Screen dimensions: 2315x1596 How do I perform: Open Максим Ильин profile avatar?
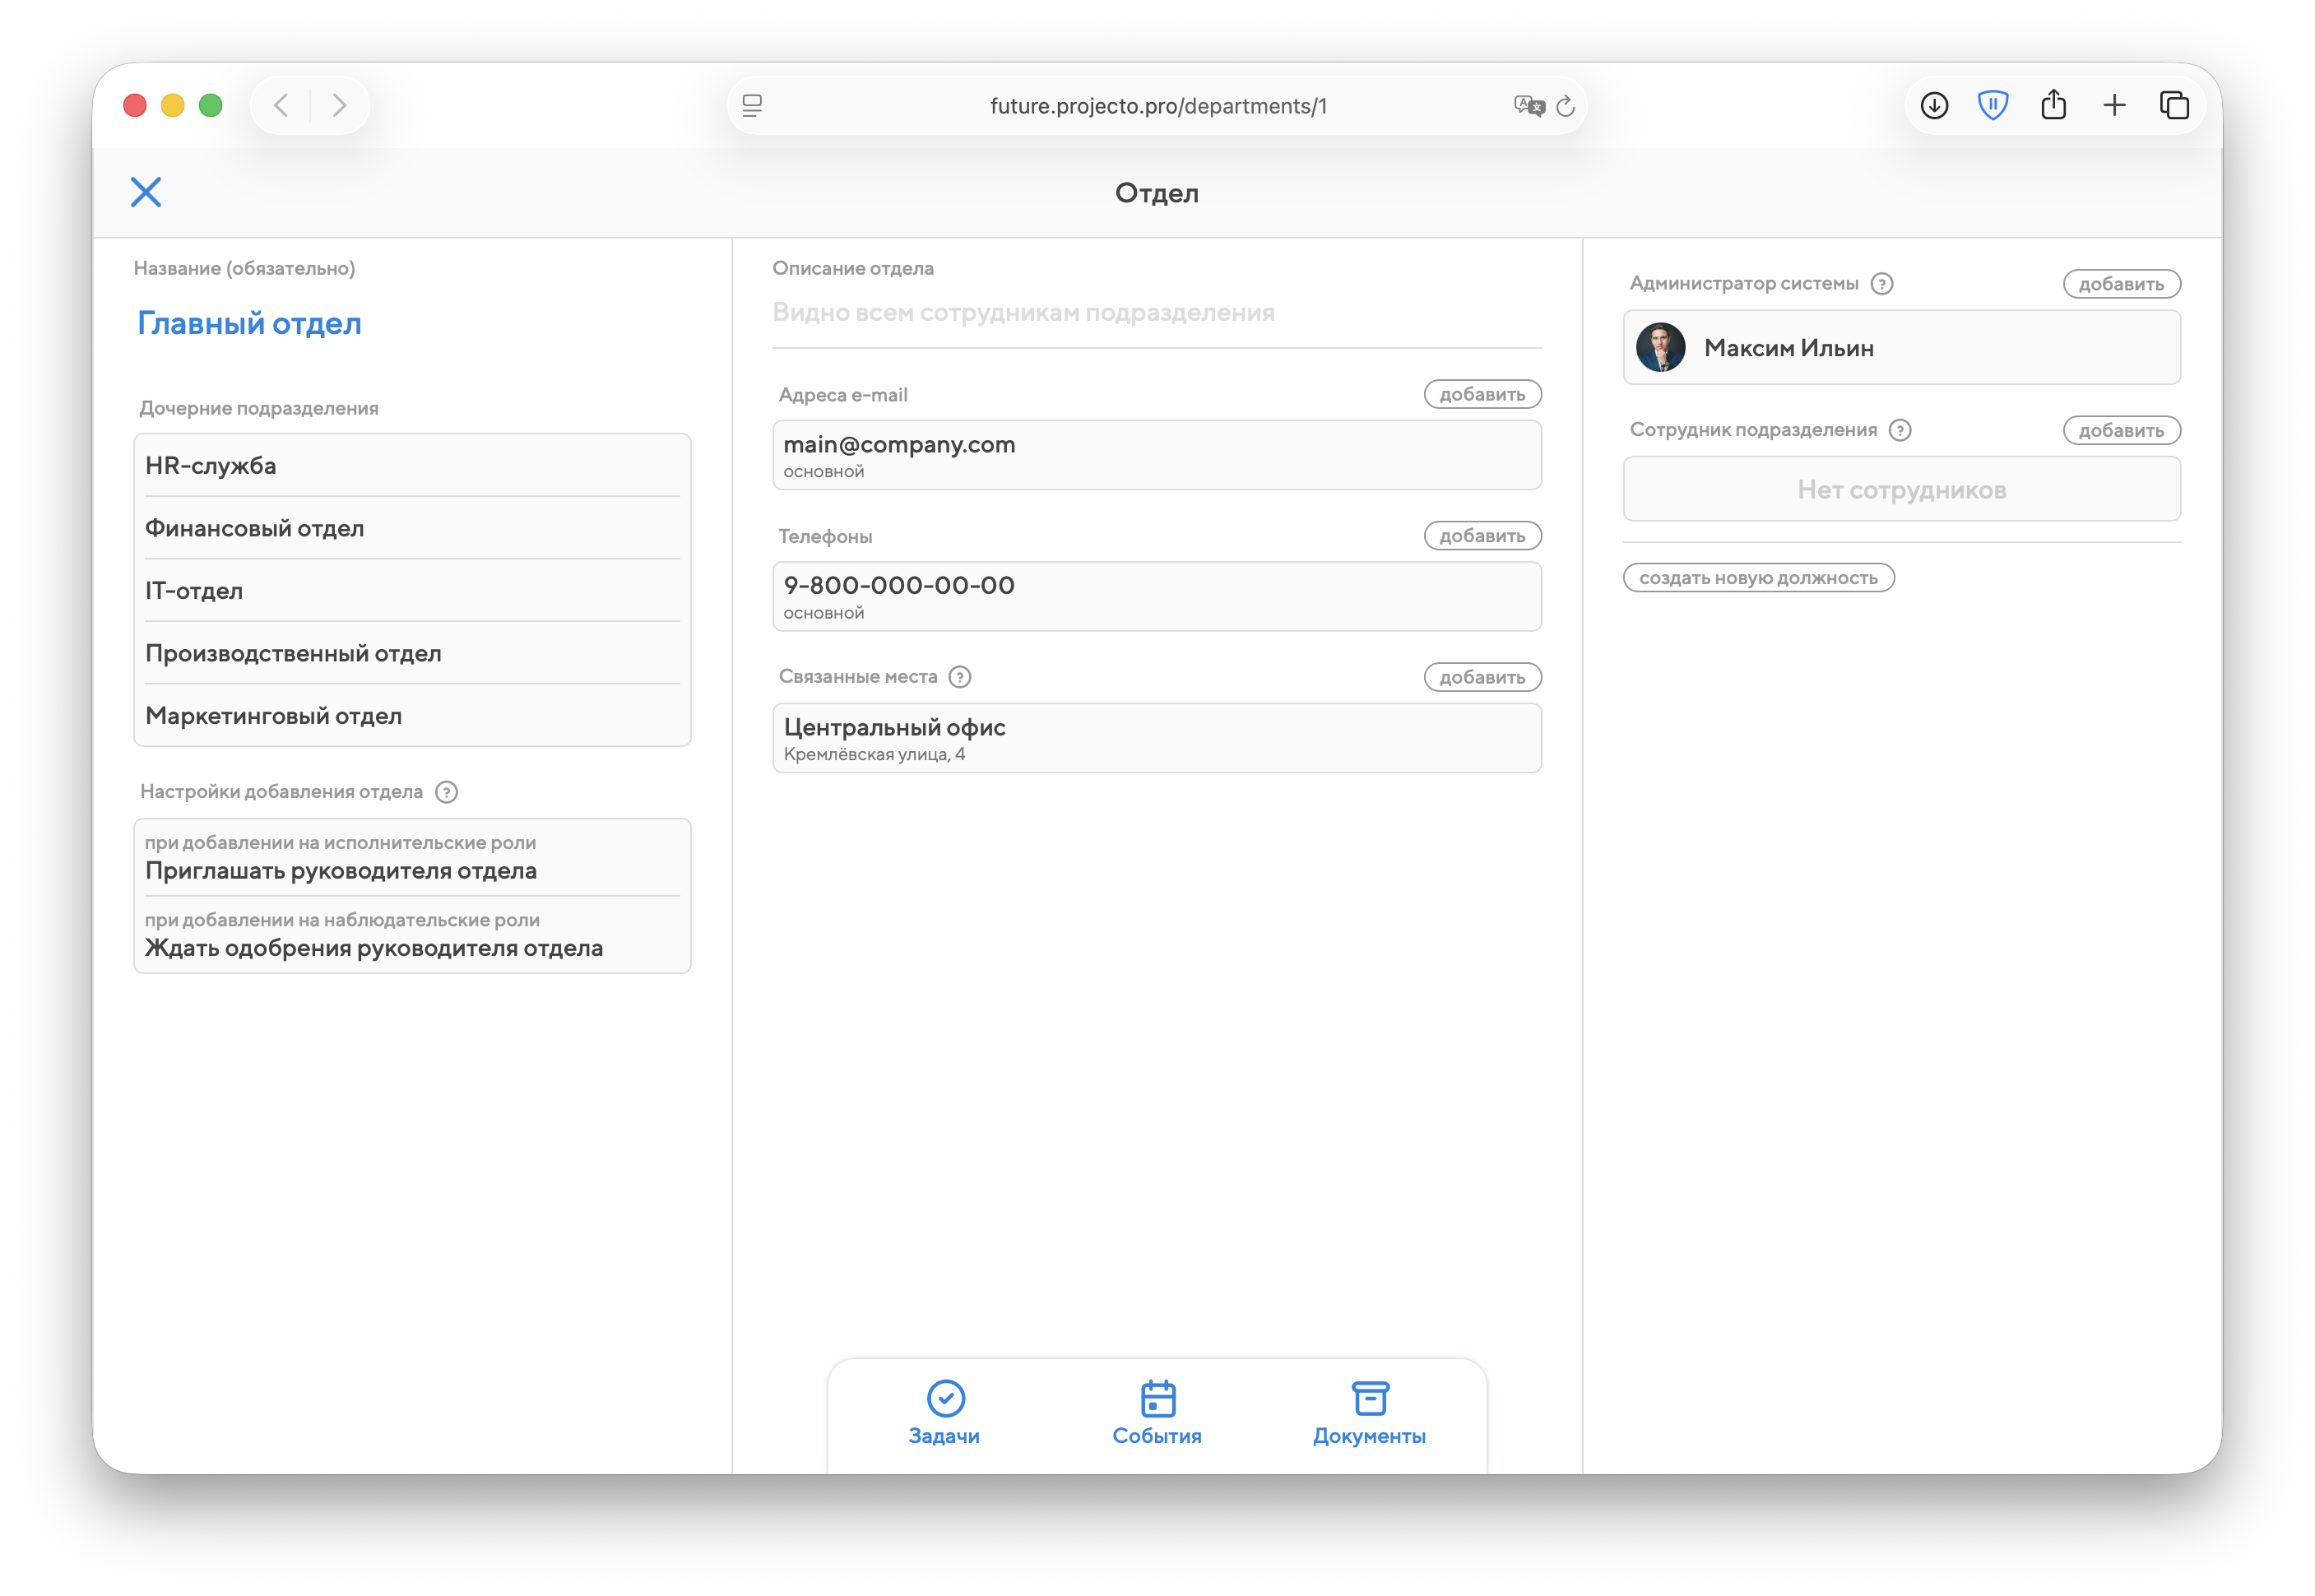(1660, 348)
